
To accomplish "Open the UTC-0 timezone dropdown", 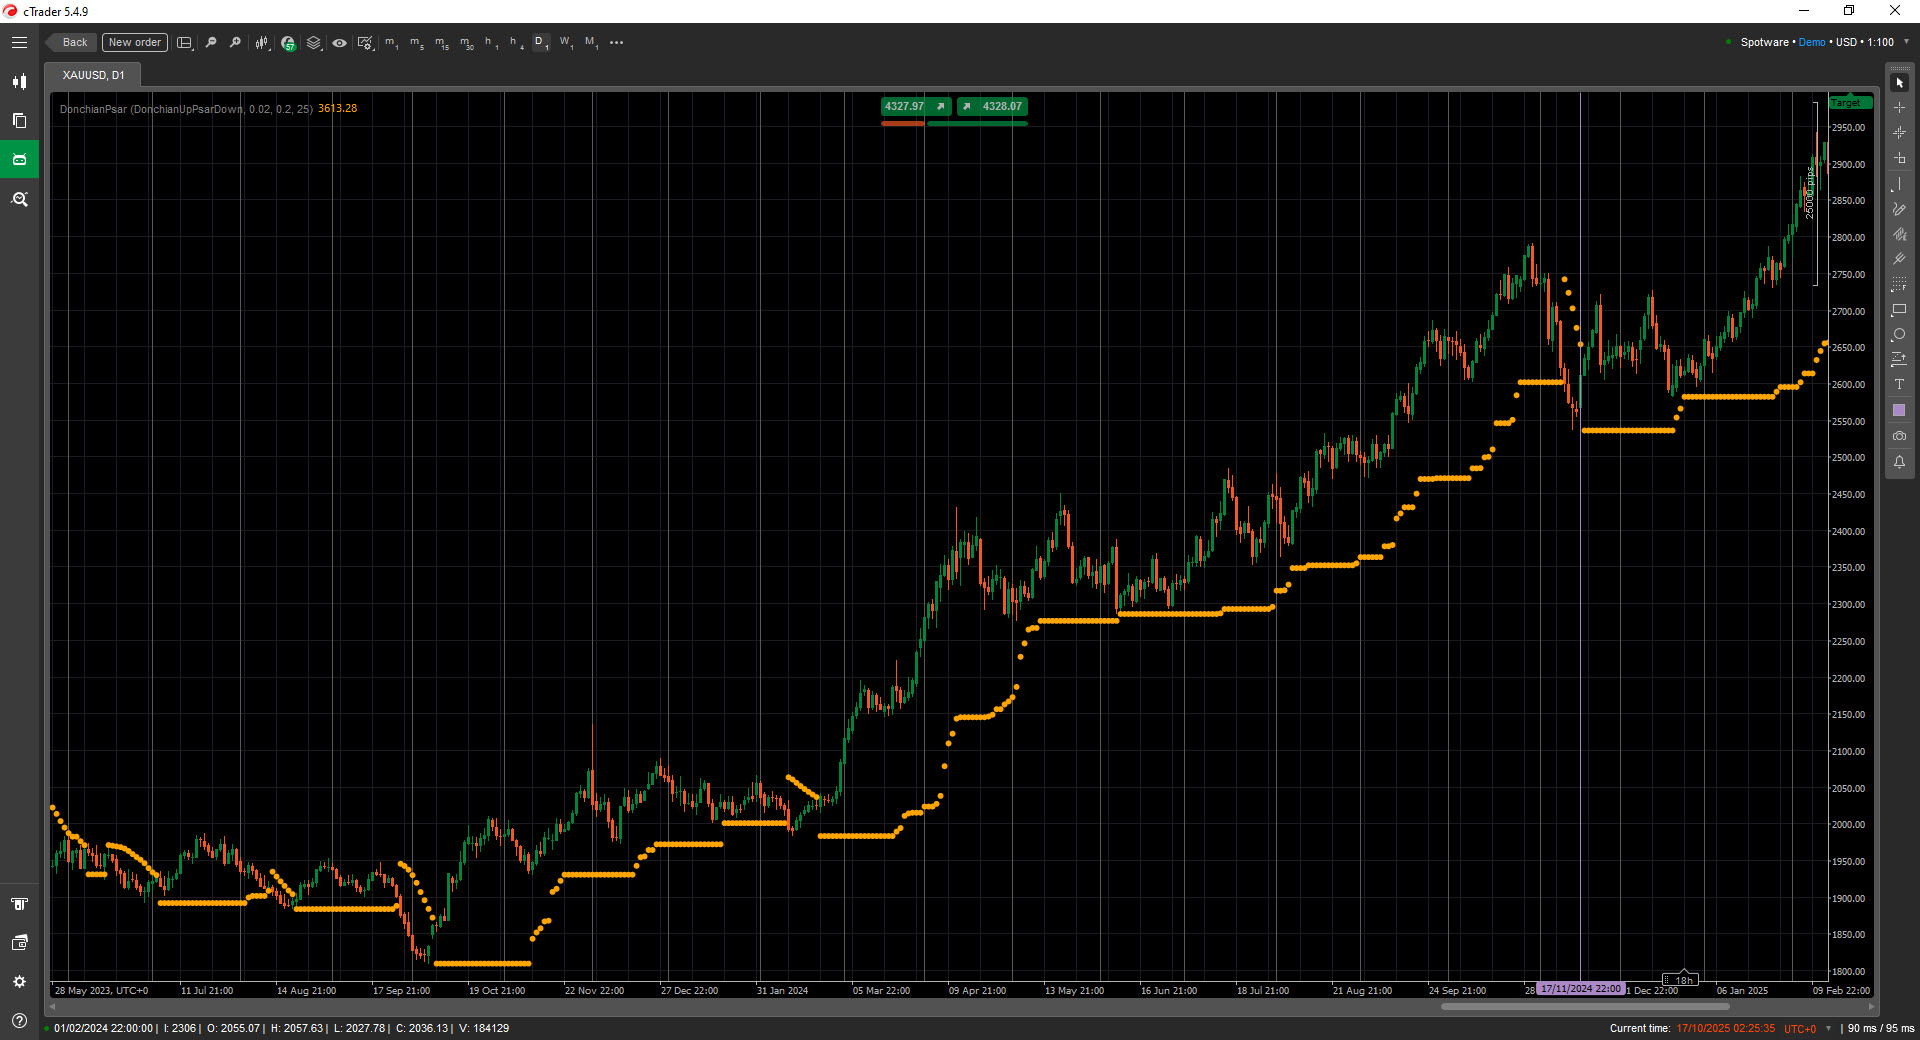I will pyautogui.click(x=1806, y=1028).
